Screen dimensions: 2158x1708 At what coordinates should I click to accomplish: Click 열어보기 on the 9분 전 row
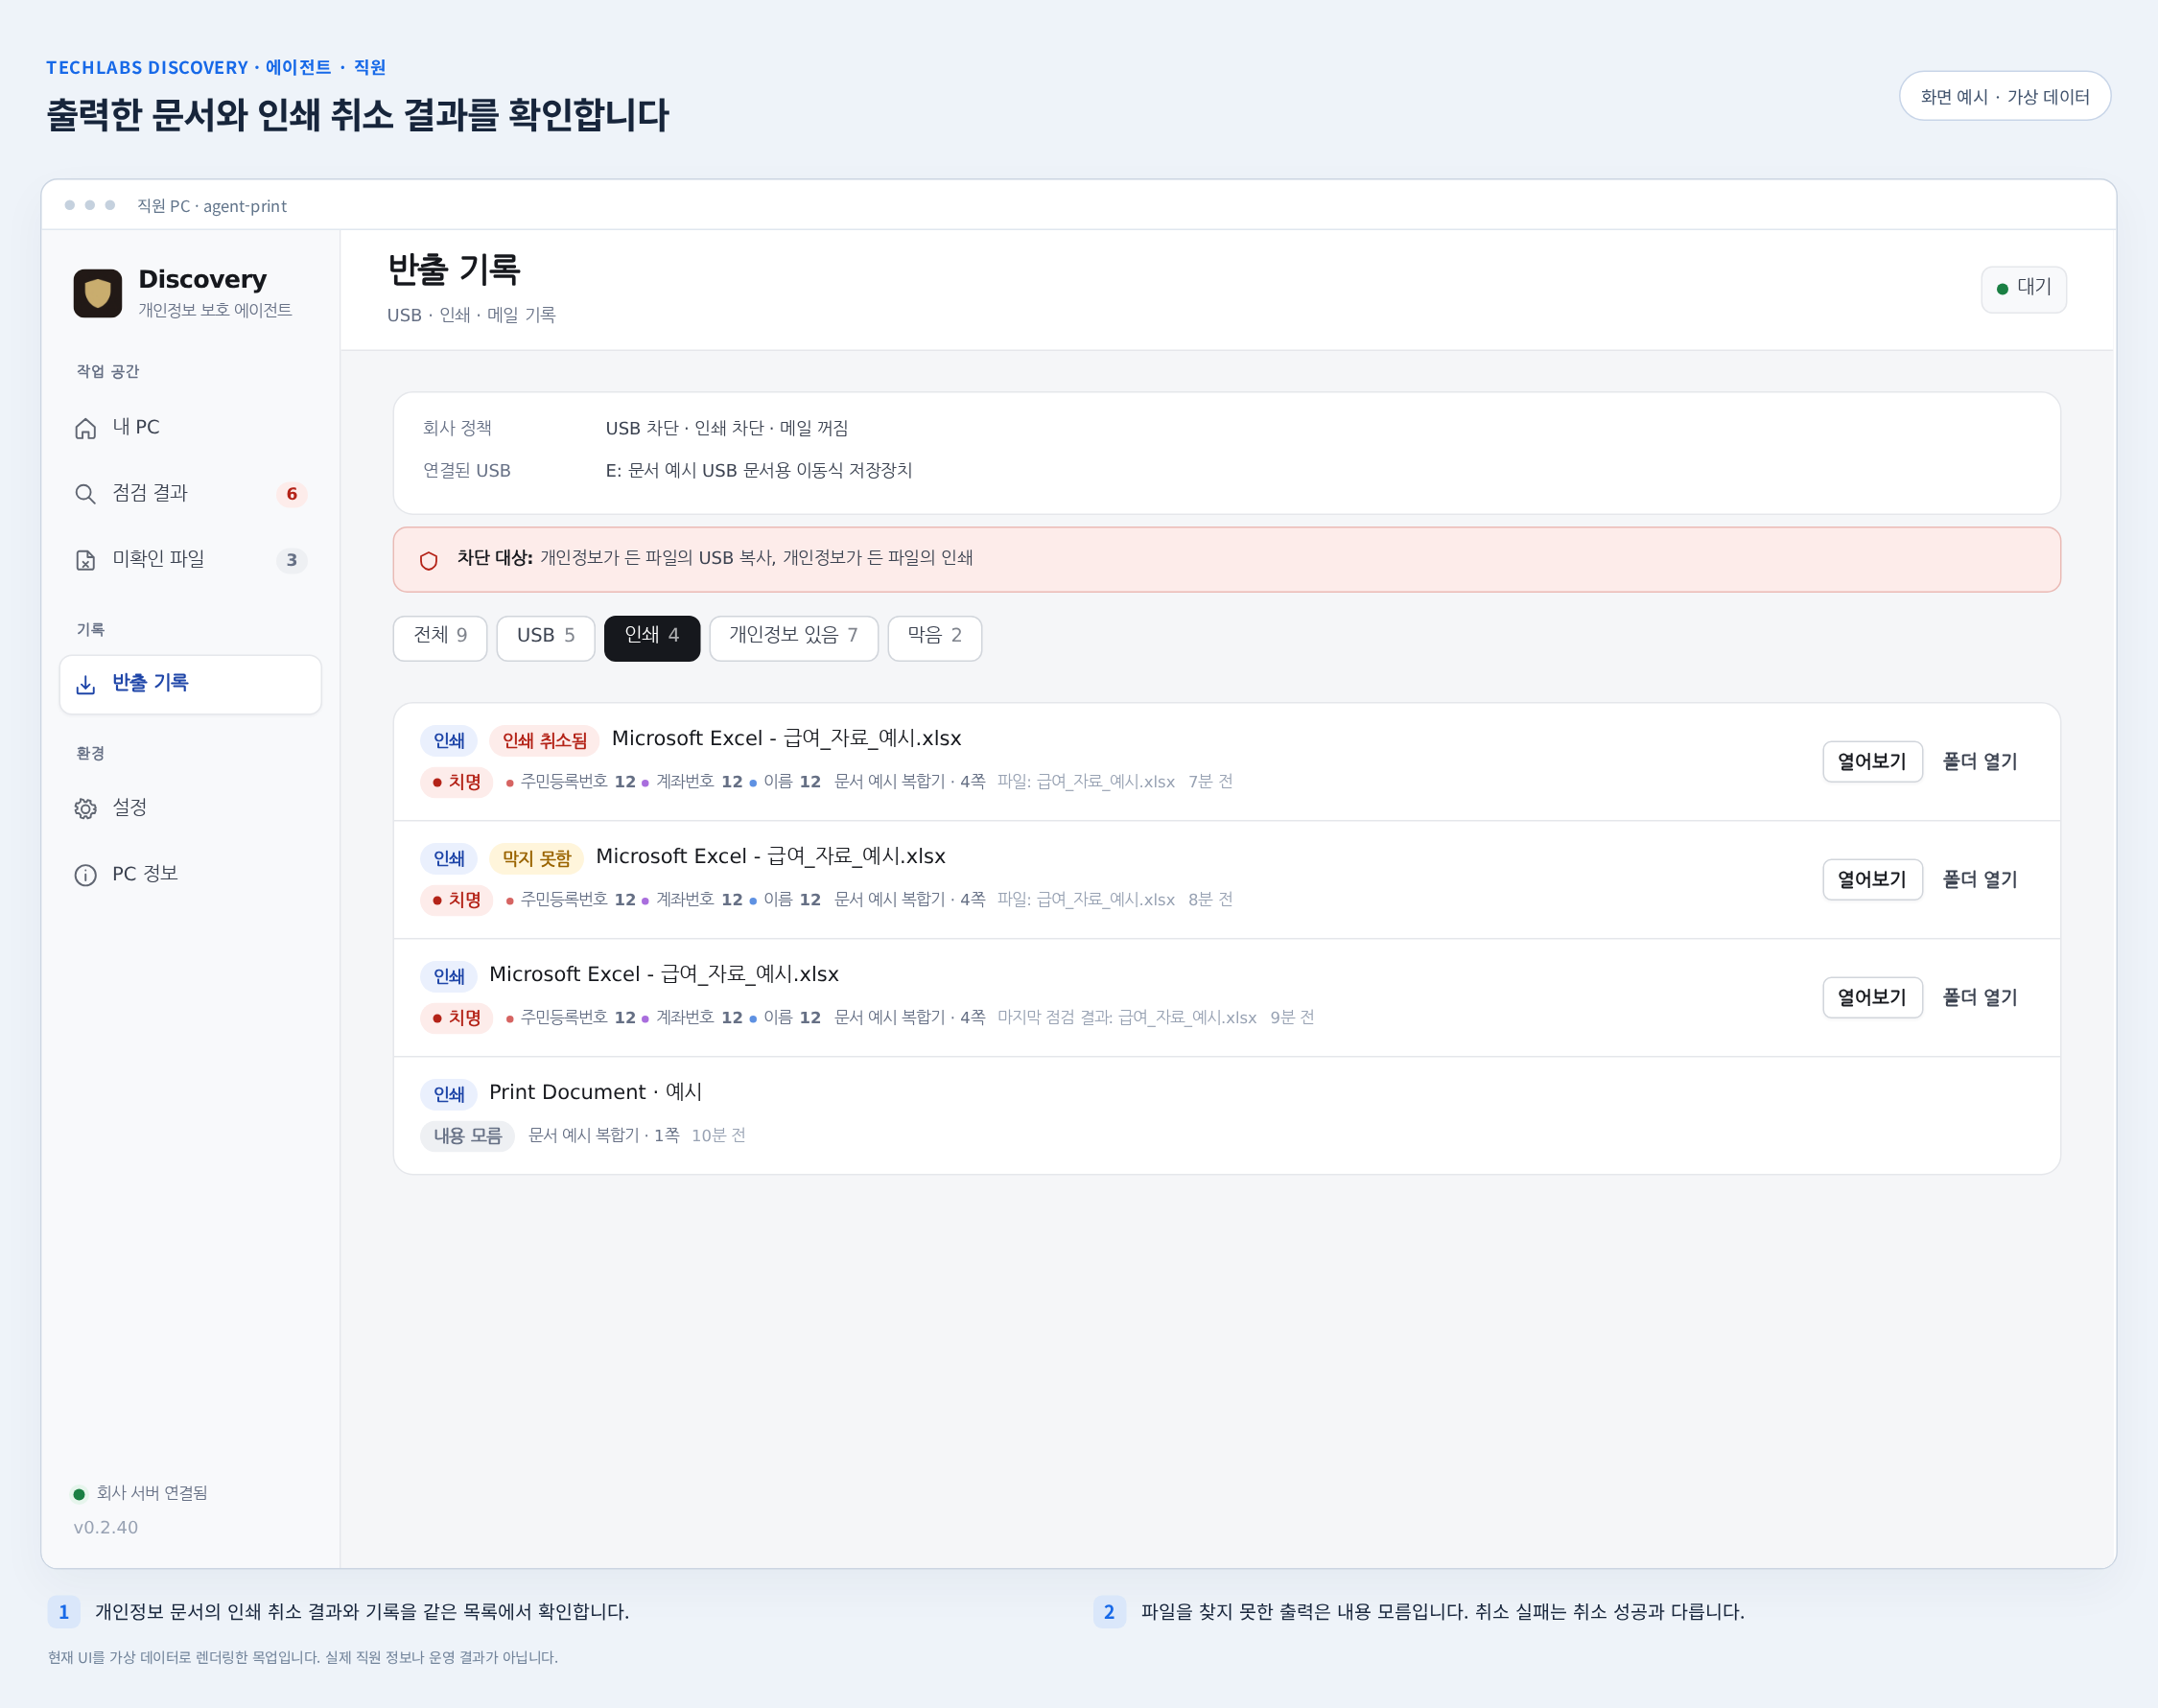coord(1872,998)
